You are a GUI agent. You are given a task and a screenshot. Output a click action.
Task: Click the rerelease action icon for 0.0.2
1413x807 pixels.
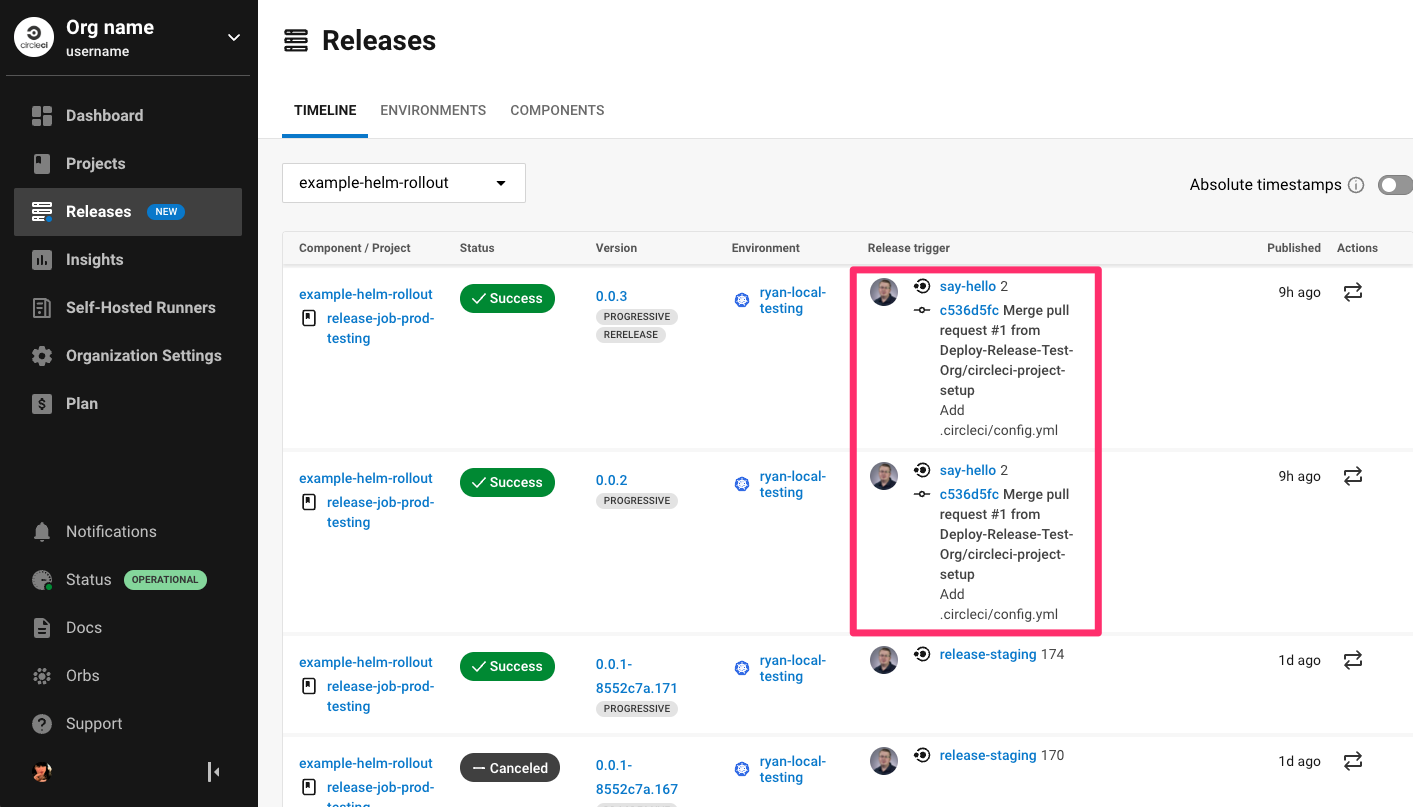coord(1353,476)
